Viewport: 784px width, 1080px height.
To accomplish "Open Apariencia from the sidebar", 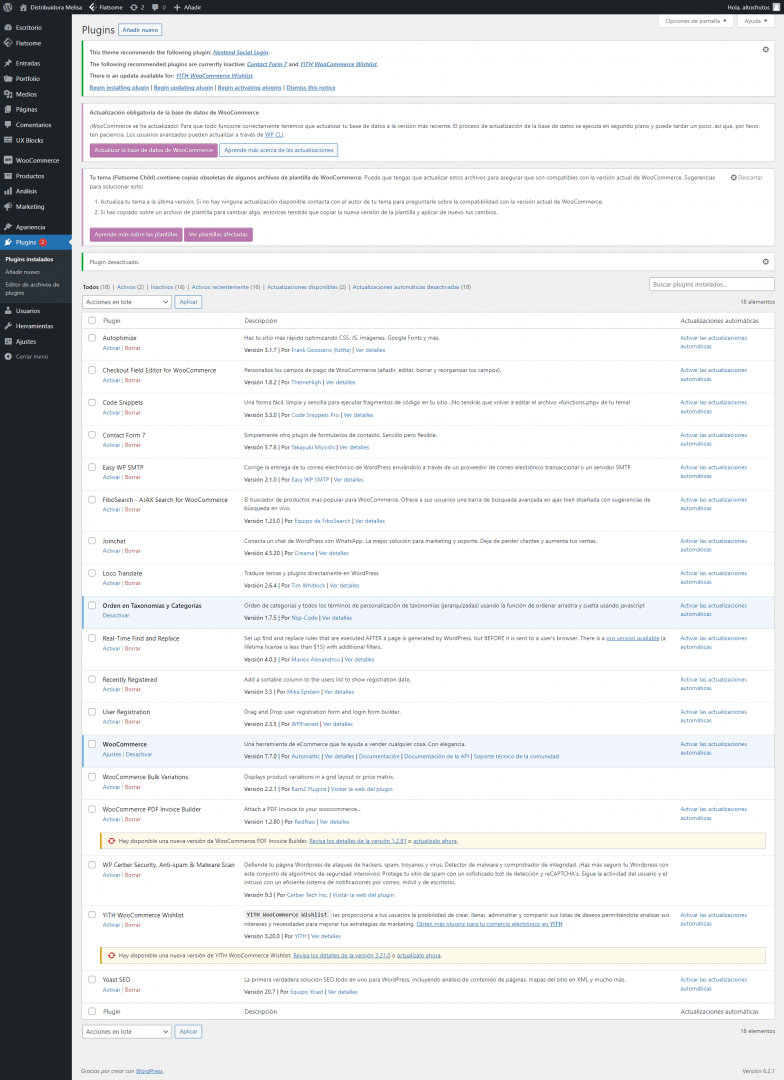I will [x=30, y=227].
